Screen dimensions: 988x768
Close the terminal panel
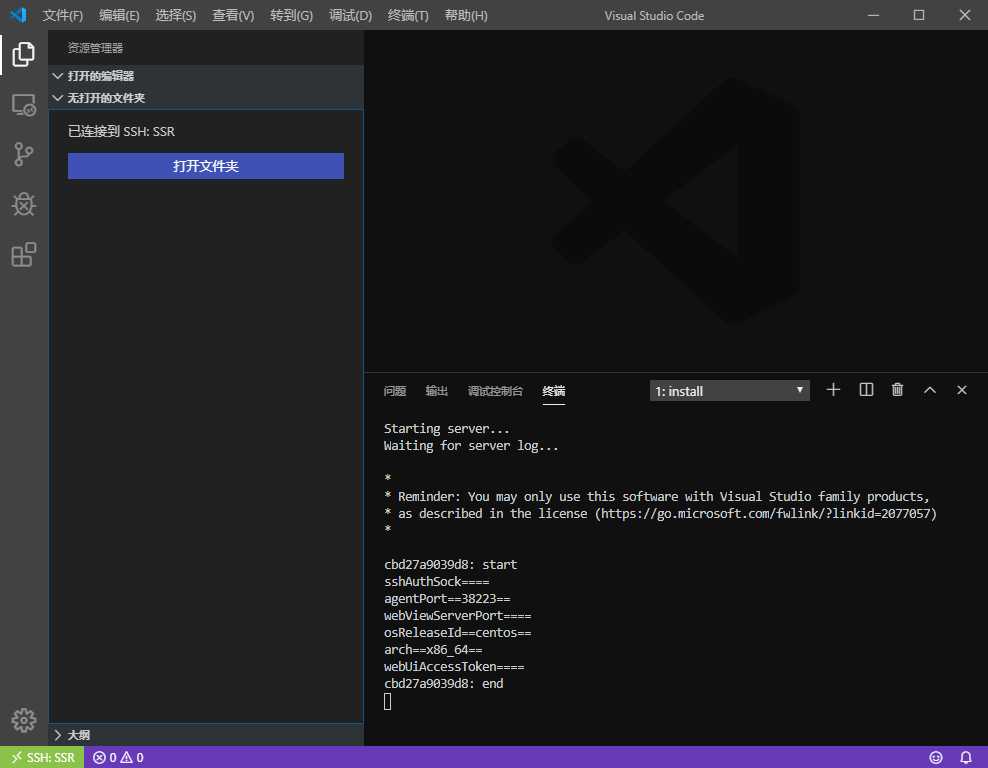[962, 390]
